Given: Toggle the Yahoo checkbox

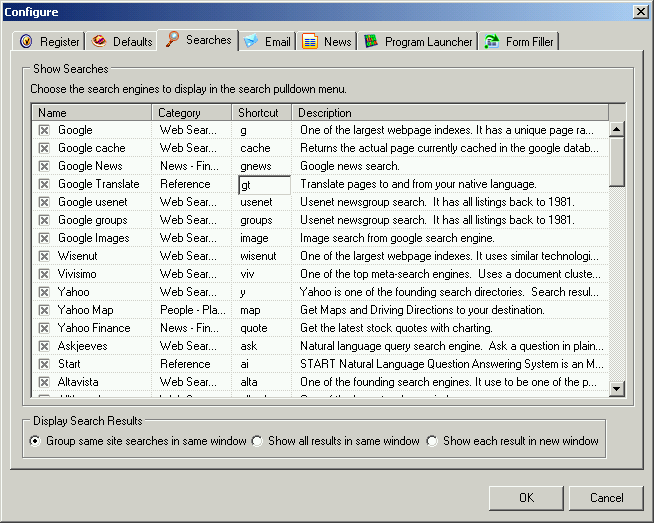Looking at the screenshot, I should pos(44,292).
